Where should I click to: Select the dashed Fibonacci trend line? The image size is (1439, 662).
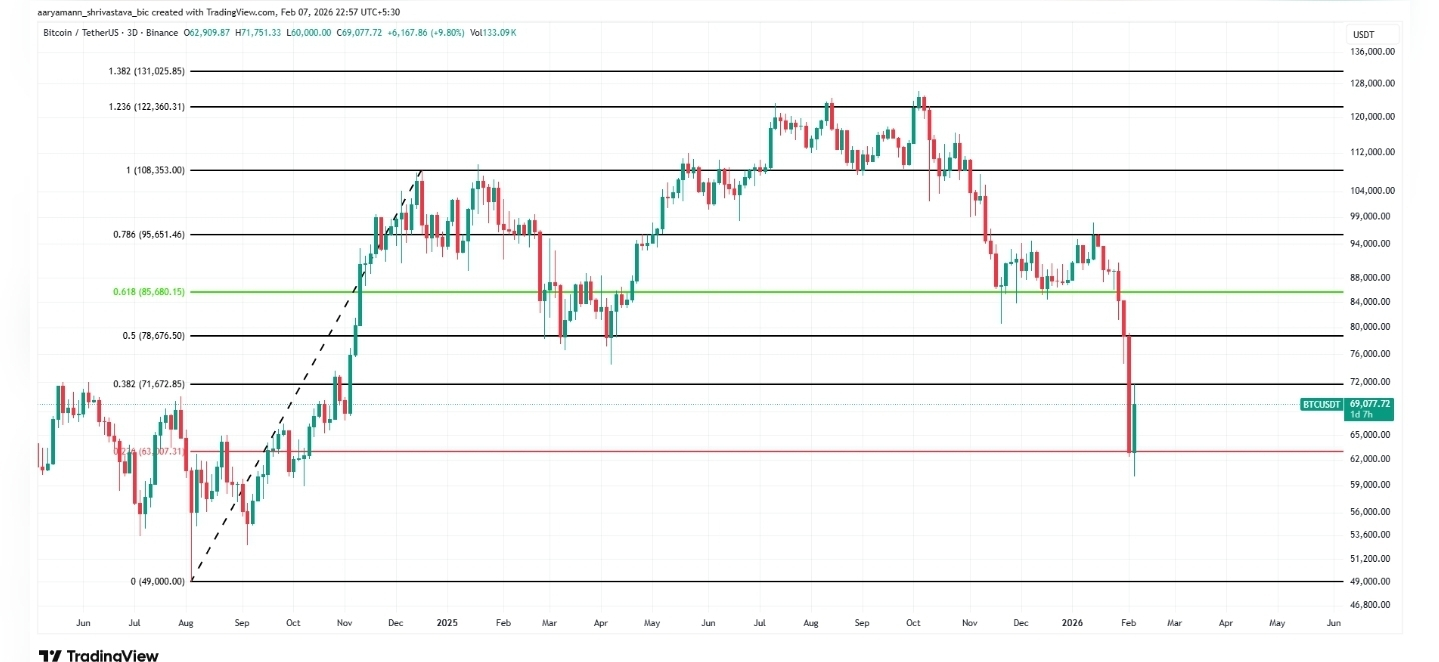coord(306,376)
